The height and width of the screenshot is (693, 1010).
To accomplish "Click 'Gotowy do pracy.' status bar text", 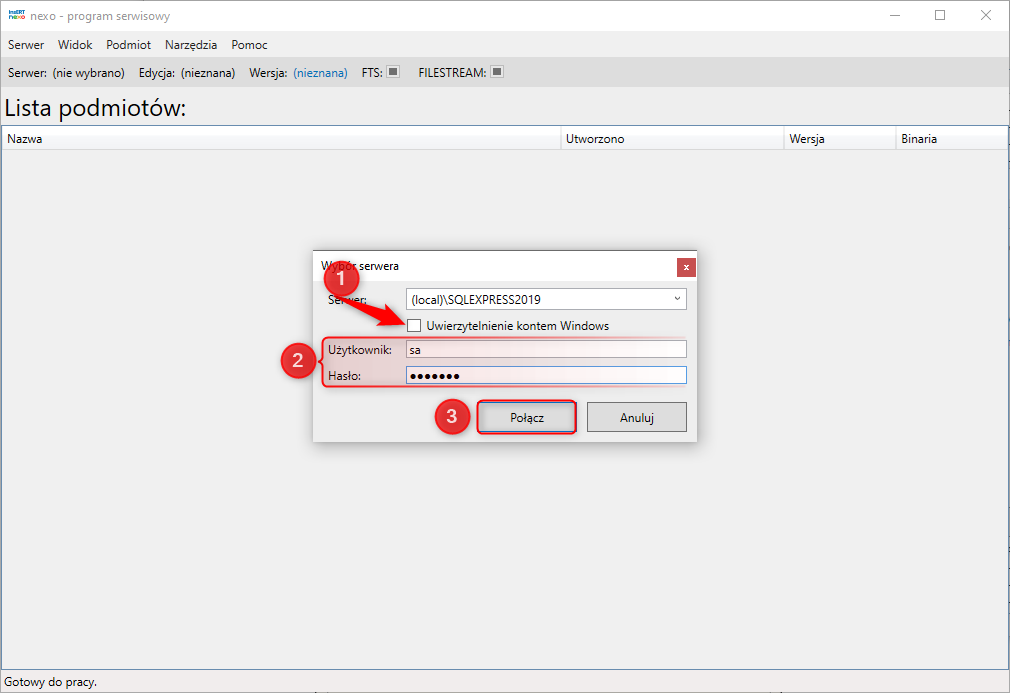I will (x=50, y=681).
